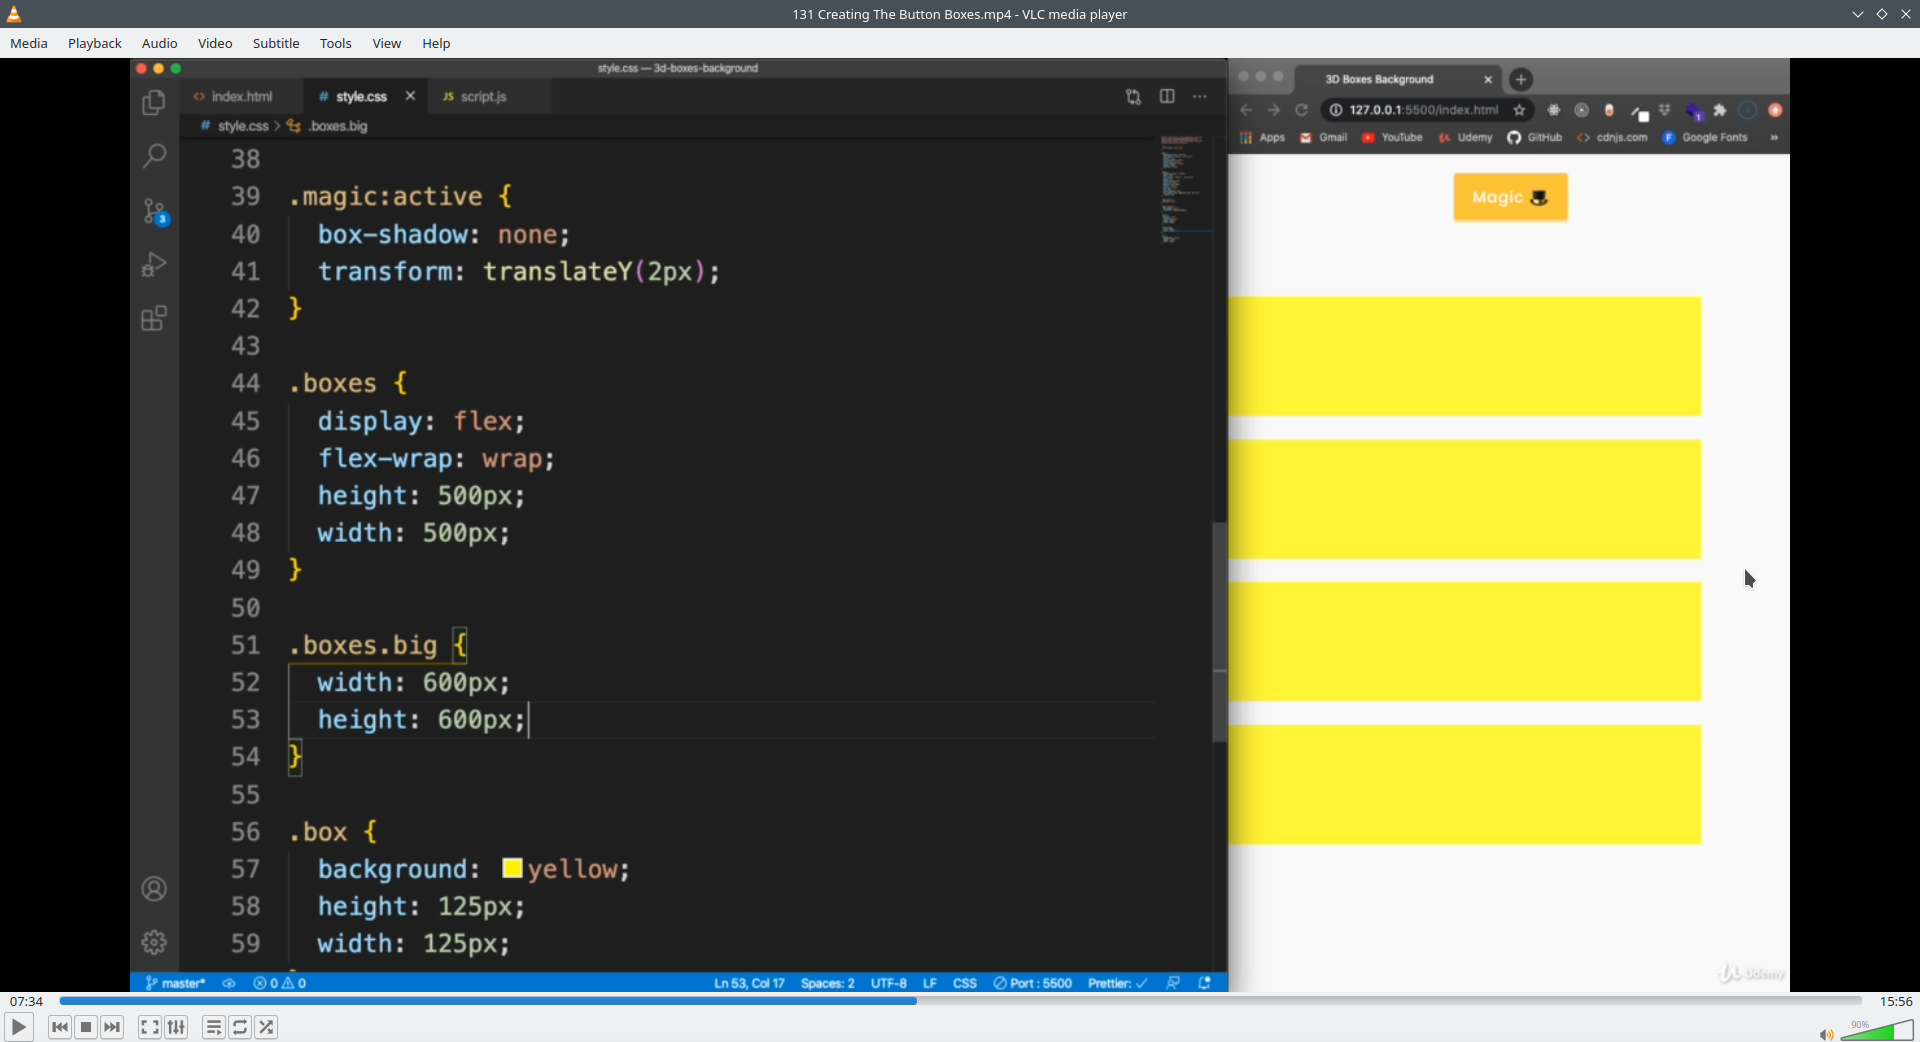Toggle VLC fullscreen mode
Viewport: 1920px width, 1042px height.
(149, 1027)
